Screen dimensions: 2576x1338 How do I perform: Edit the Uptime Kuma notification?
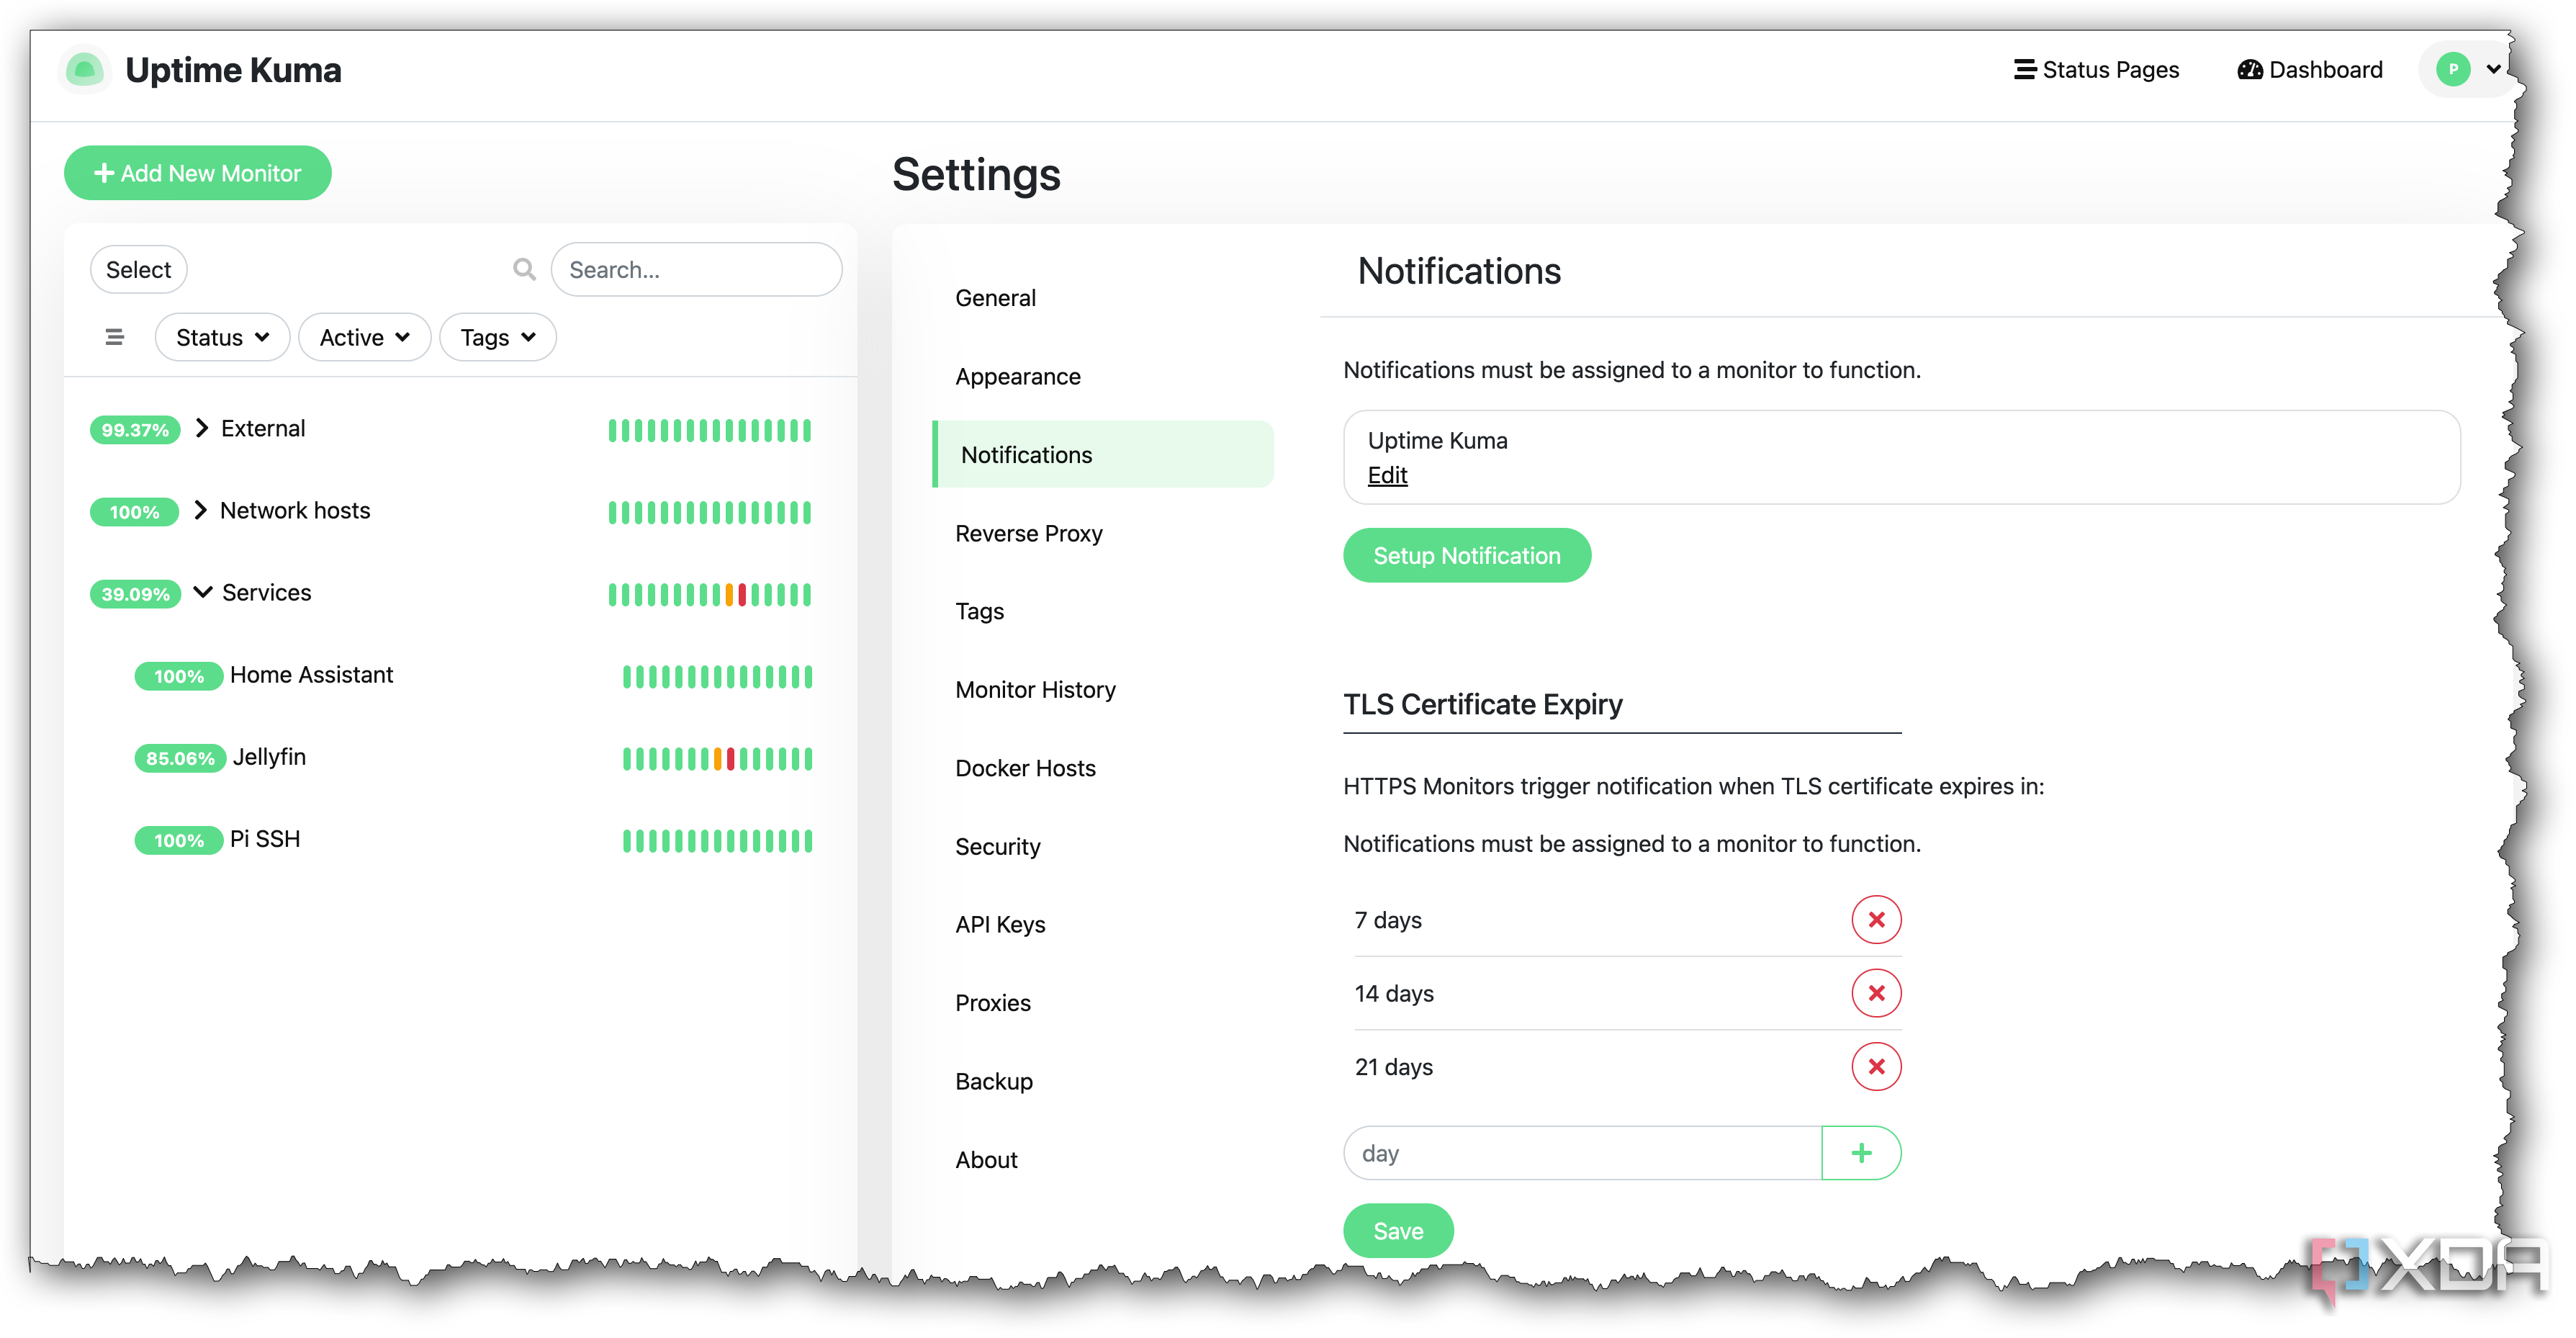click(x=1386, y=475)
